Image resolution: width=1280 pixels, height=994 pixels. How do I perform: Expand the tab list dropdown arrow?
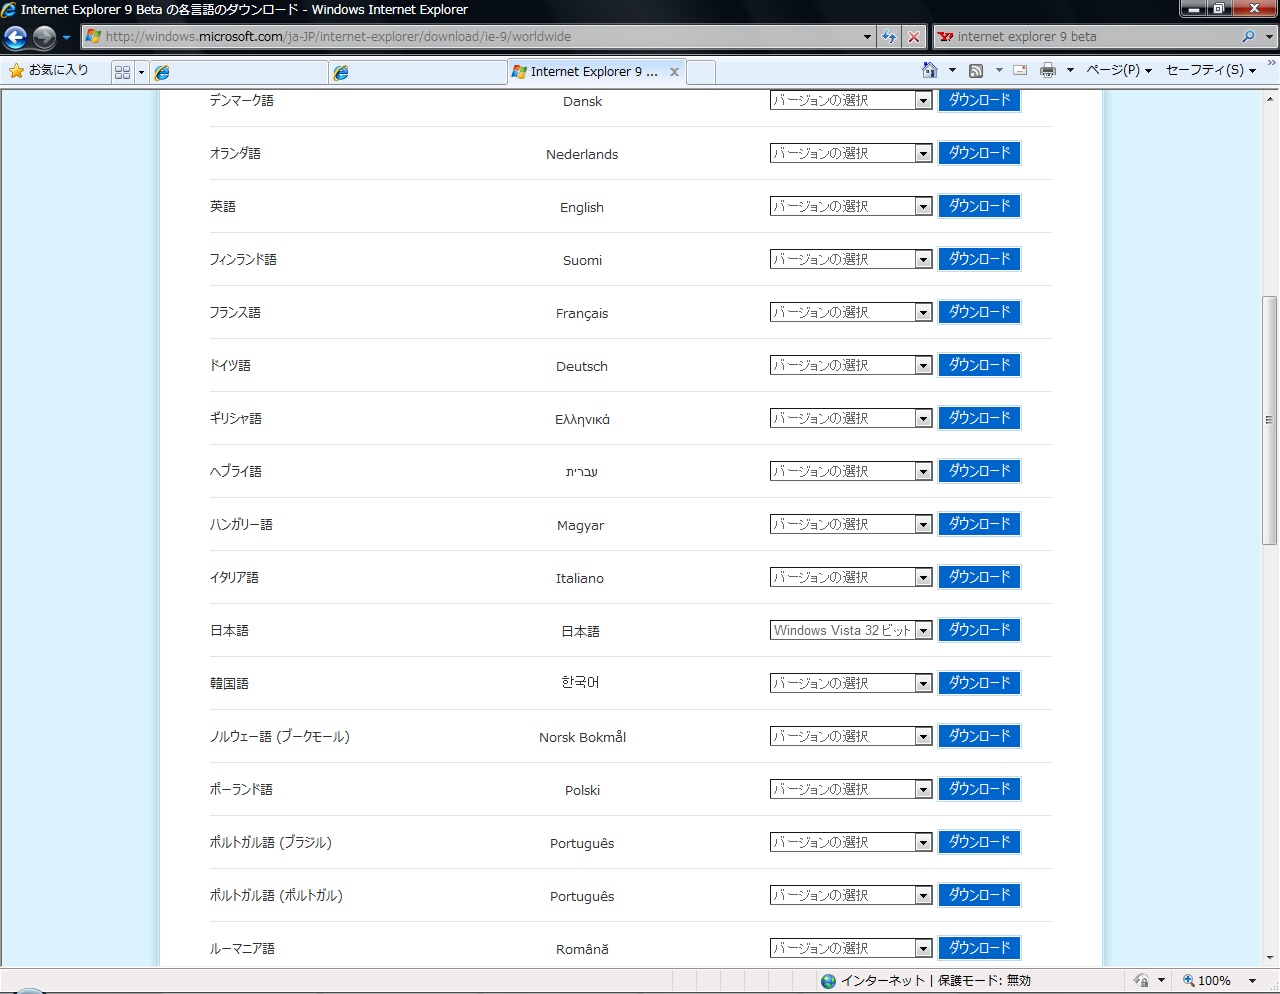(141, 72)
